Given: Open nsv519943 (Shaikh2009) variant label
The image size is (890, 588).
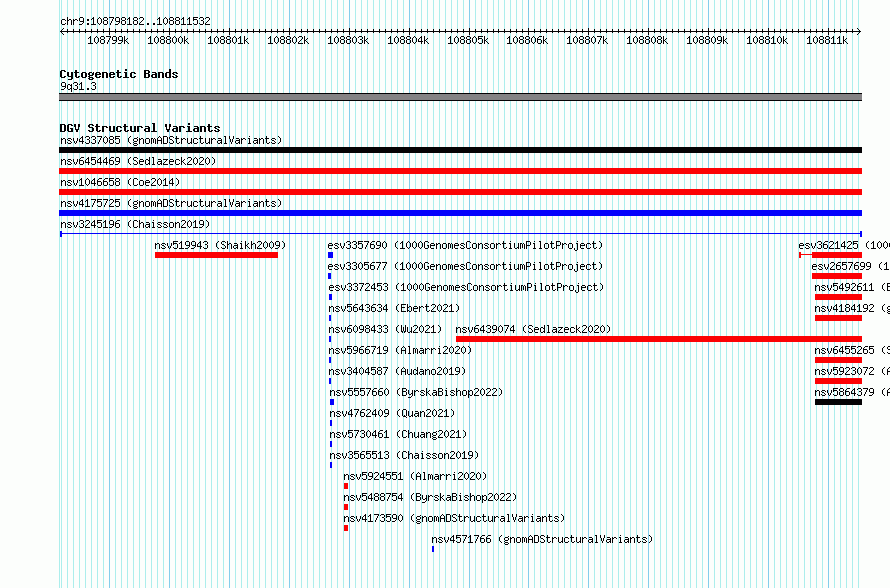Looking at the screenshot, I should click(220, 245).
